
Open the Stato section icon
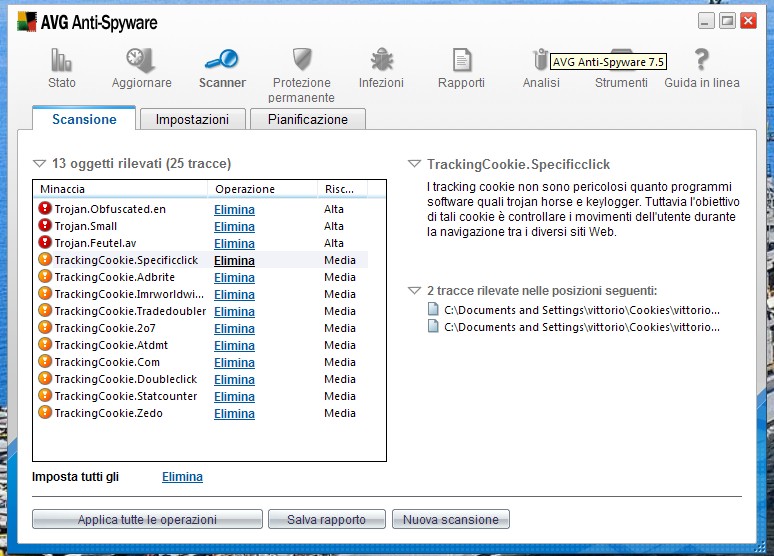[x=62, y=60]
